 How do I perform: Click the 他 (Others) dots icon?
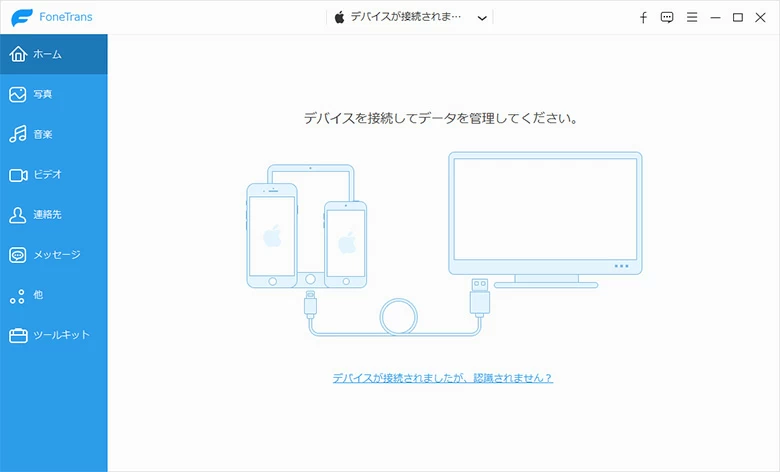pos(17,296)
